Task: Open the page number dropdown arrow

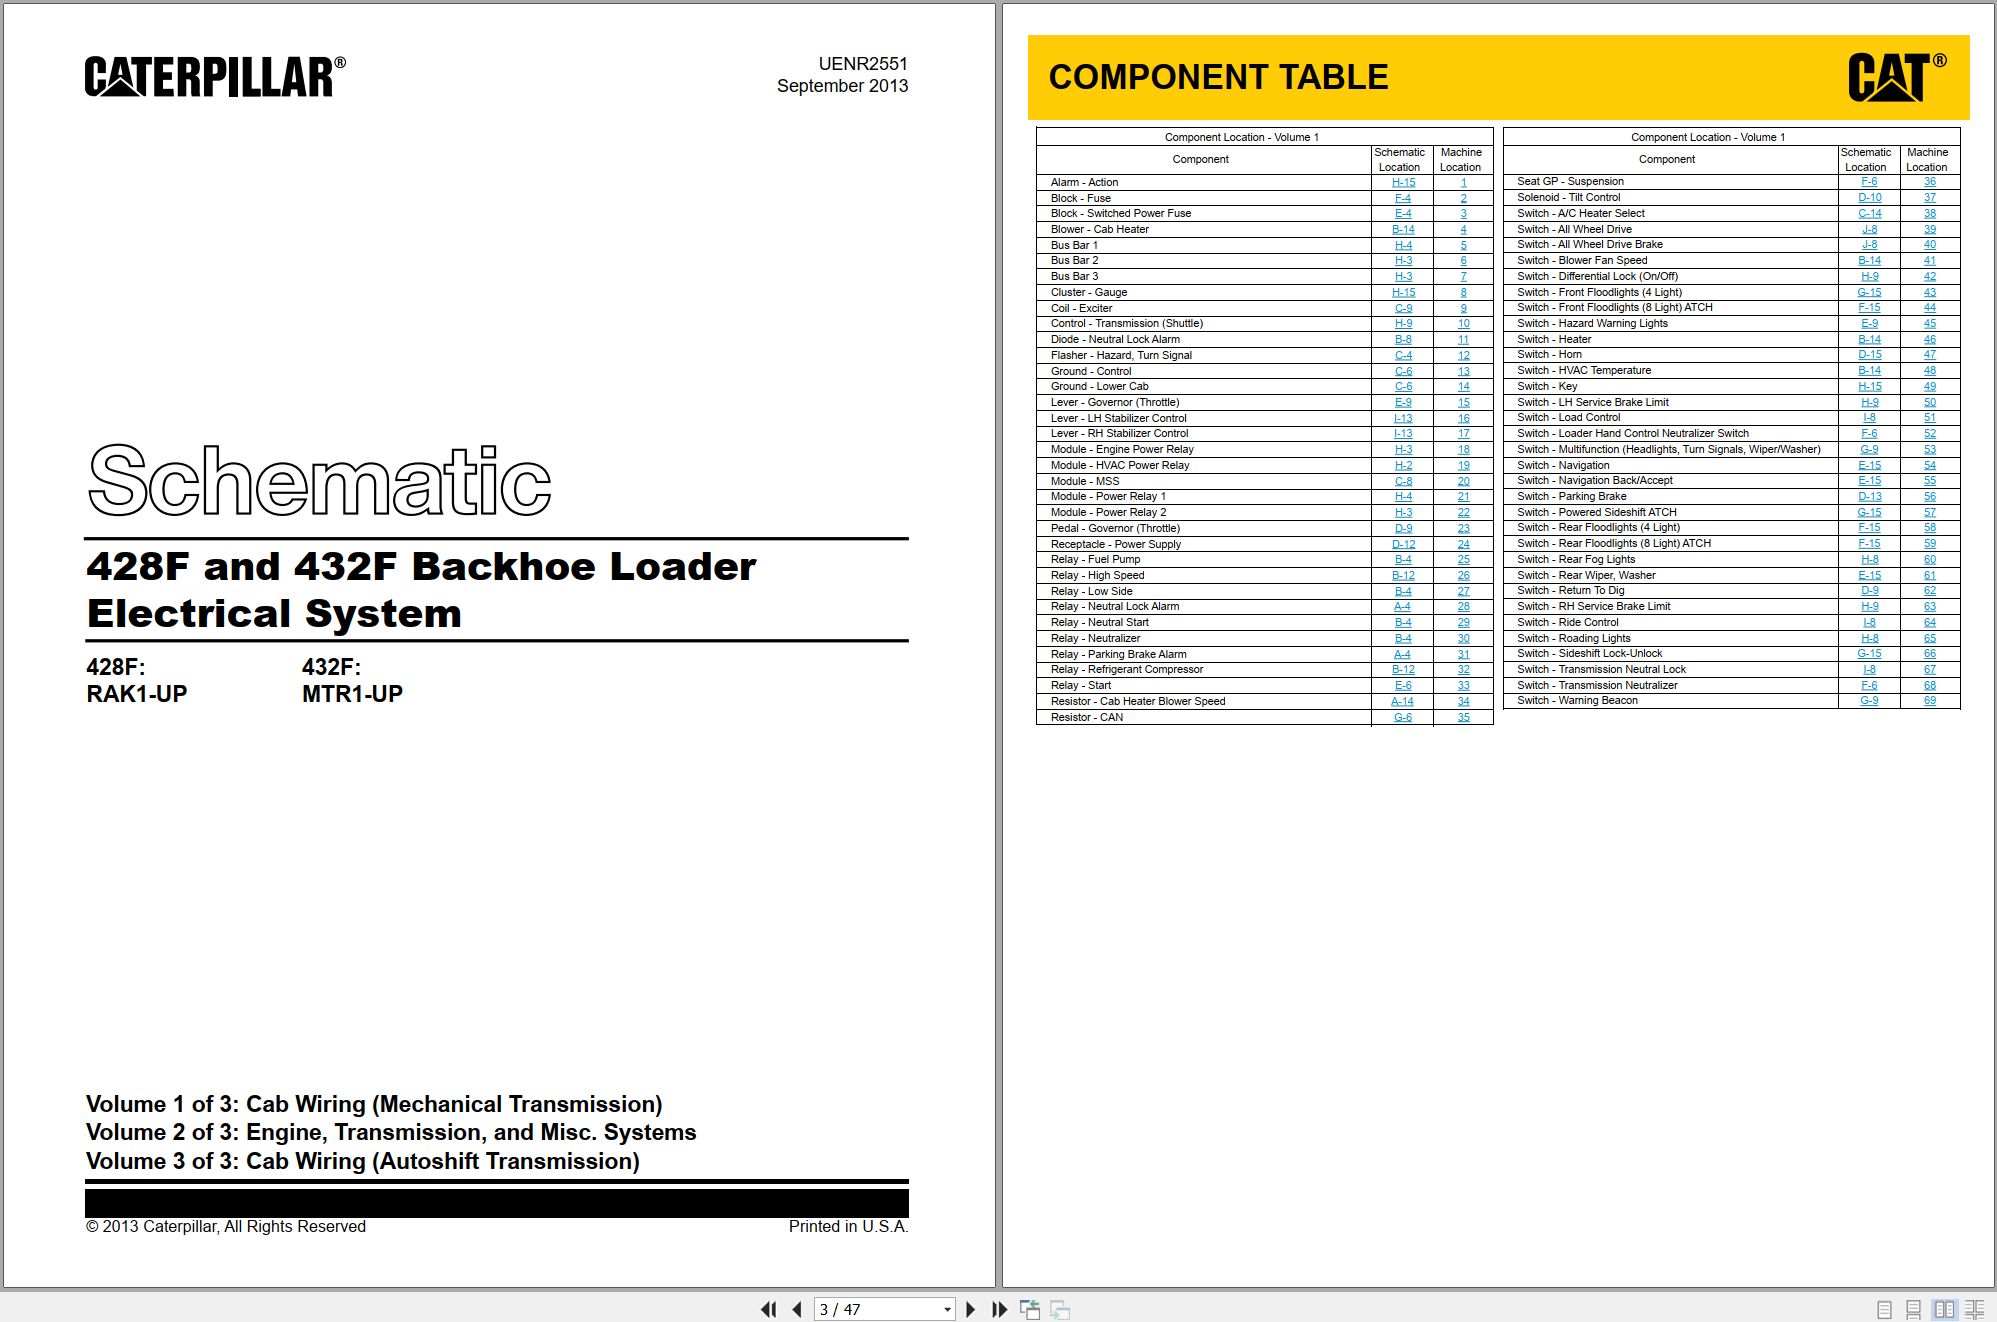Action: (947, 1309)
